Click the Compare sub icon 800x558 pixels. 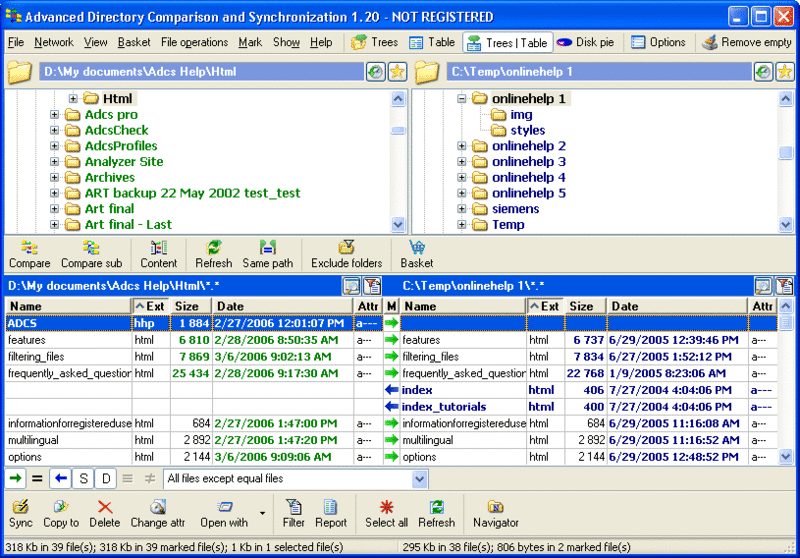tap(91, 248)
